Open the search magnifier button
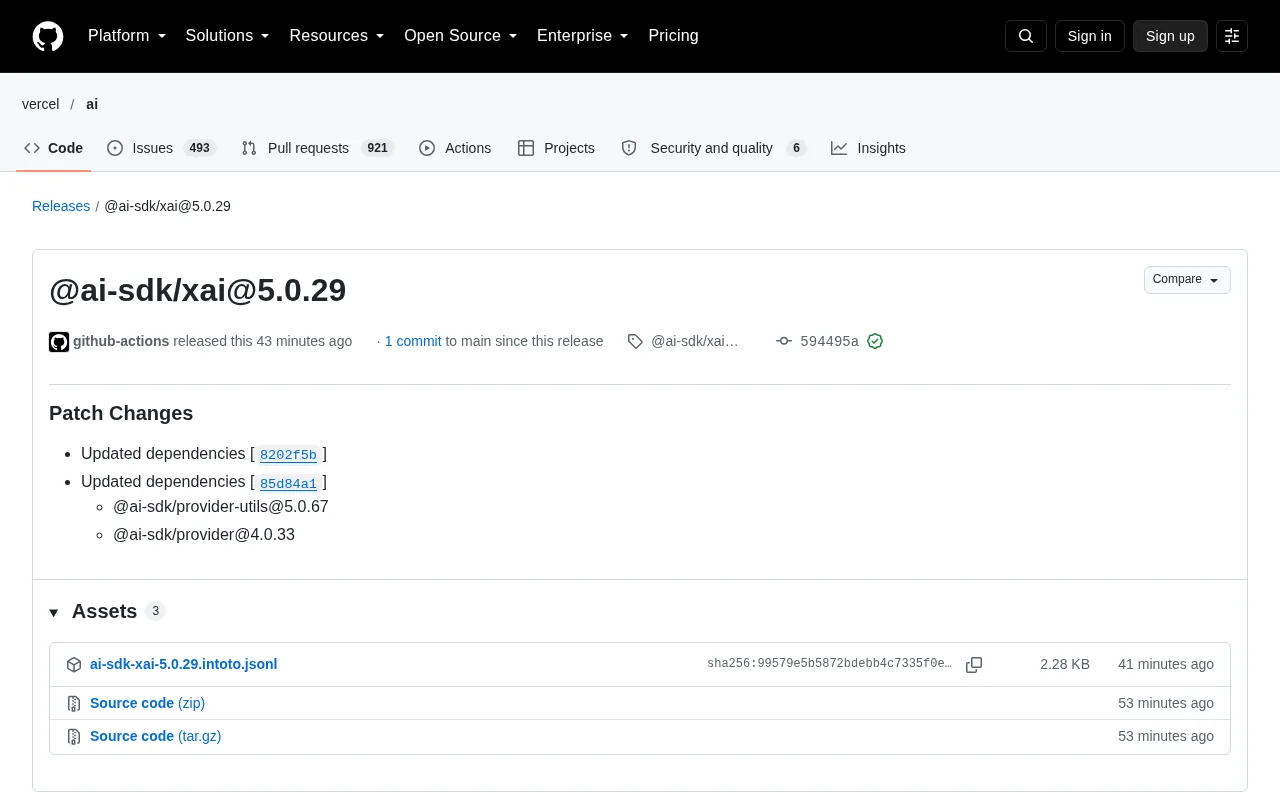This screenshot has width=1280, height=800. 1026,36
